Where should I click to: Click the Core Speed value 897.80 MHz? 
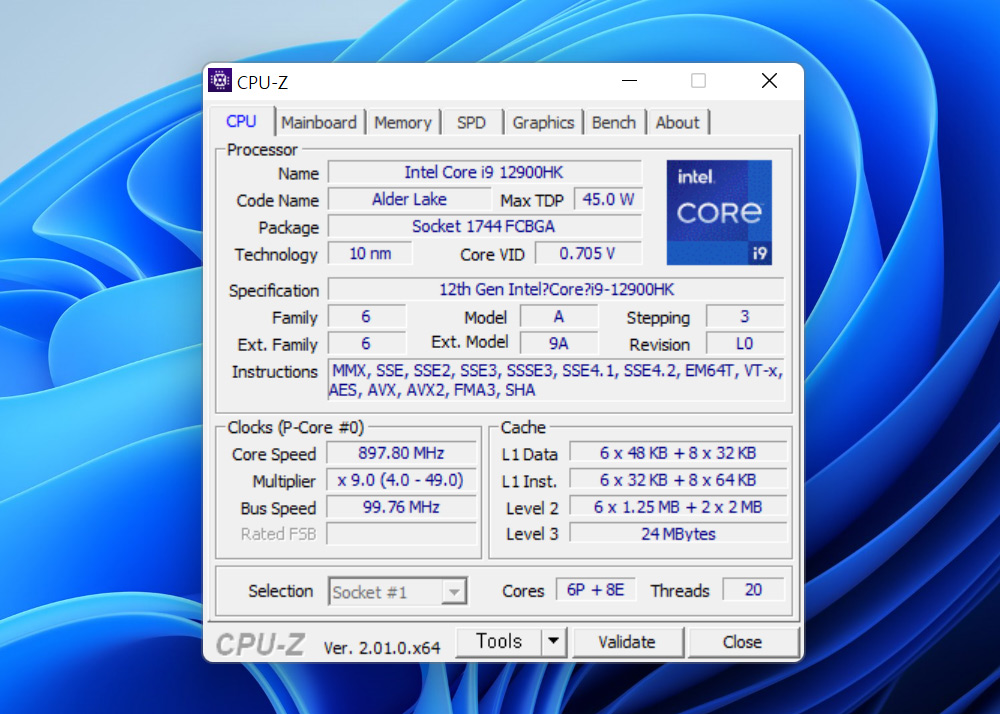pyautogui.click(x=401, y=453)
